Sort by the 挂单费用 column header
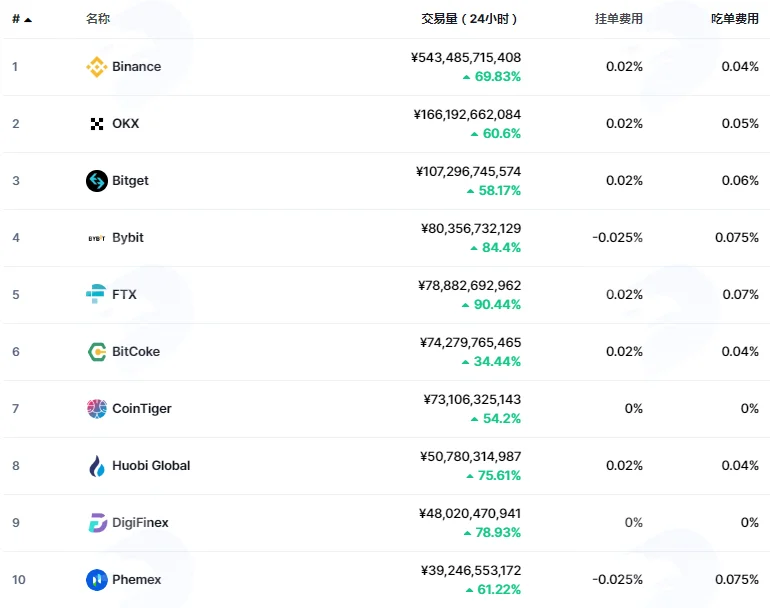The height and width of the screenshot is (608, 770). (x=619, y=19)
